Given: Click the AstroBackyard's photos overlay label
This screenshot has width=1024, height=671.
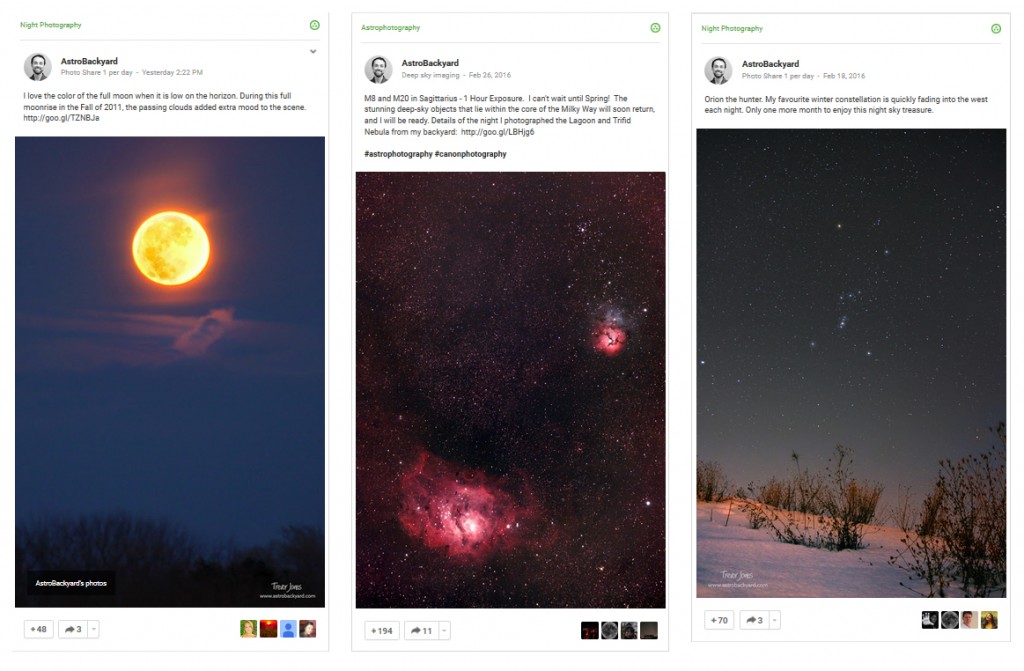Looking at the screenshot, I should click(x=71, y=583).
